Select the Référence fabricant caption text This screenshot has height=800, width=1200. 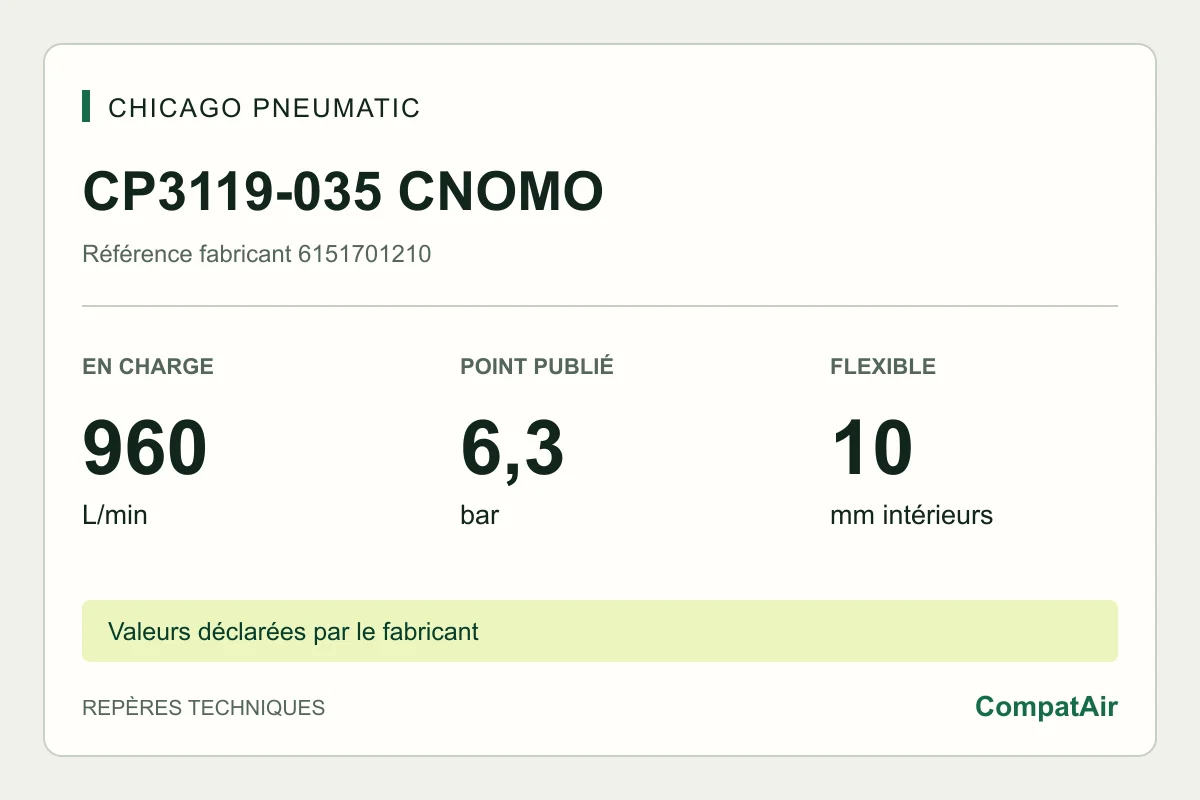pyautogui.click(x=187, y=254)
